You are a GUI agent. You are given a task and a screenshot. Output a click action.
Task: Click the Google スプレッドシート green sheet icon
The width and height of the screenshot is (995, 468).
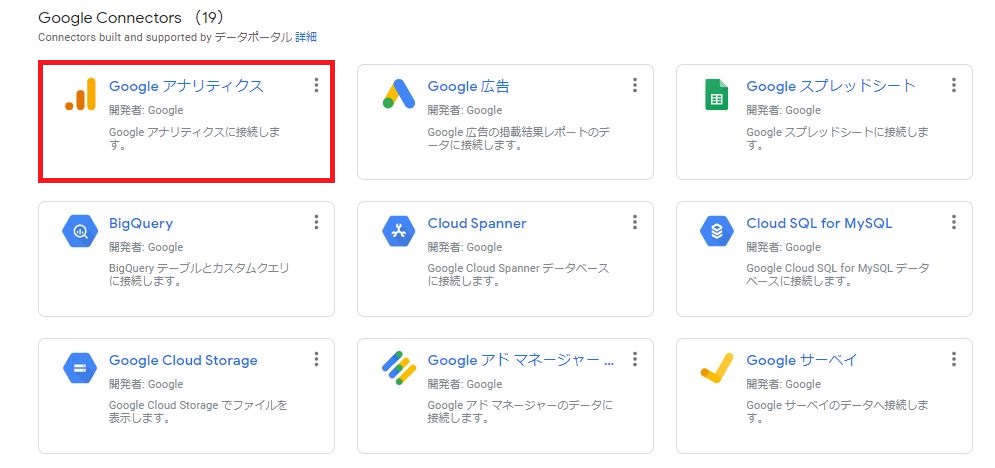coord(716,94)
